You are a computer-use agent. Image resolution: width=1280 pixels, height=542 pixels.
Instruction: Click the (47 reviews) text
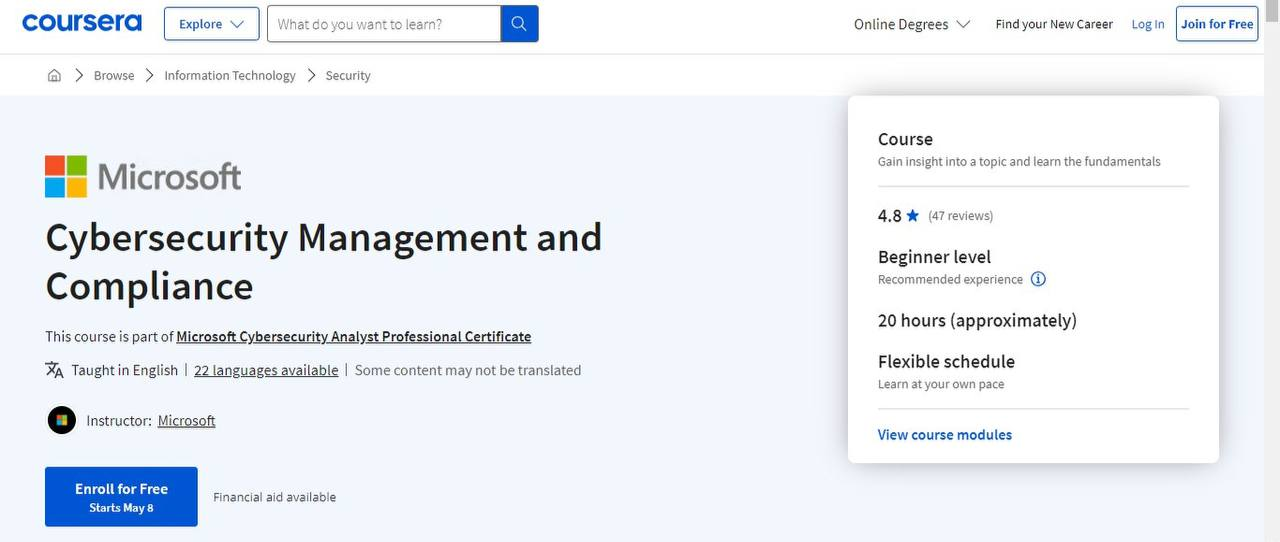pyautogui.click(x=960, y=215)
